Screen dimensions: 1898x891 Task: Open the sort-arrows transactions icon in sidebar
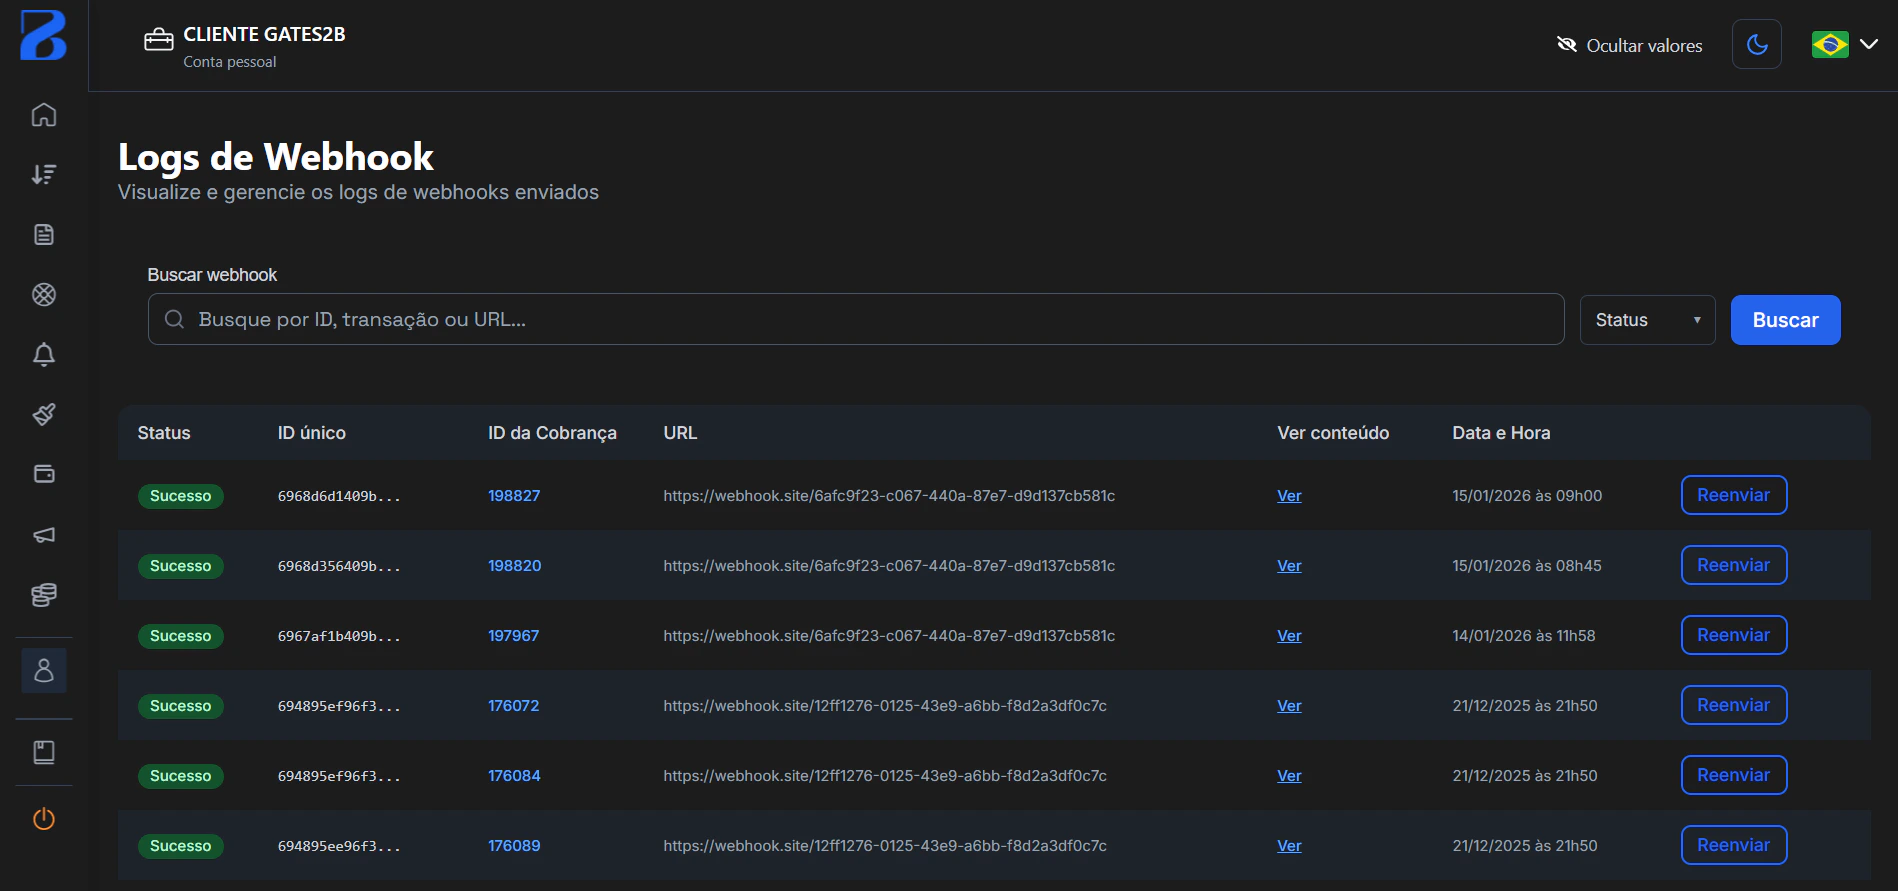[44, 174]
